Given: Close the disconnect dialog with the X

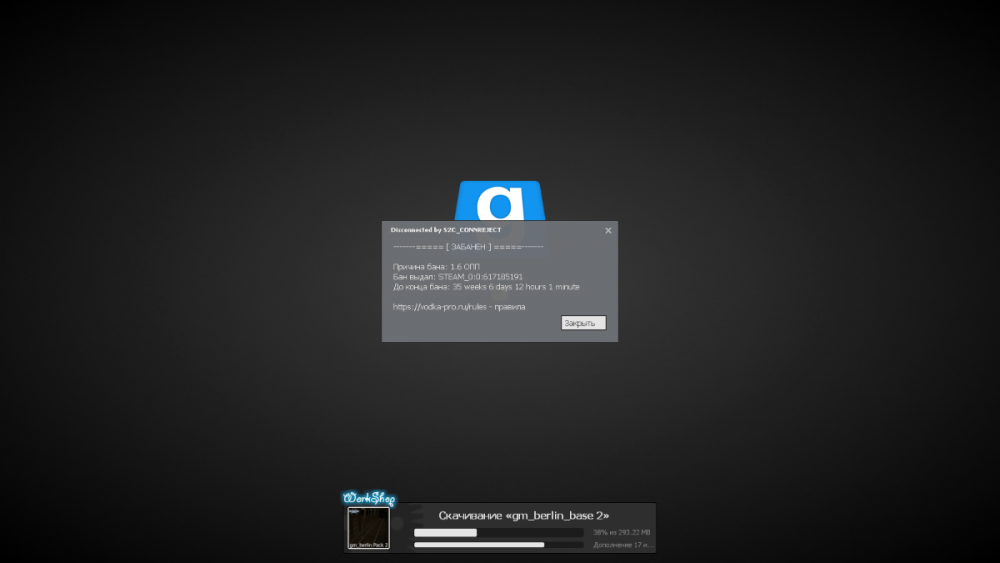Looking at the screenshot, I should tap(608, 230).
